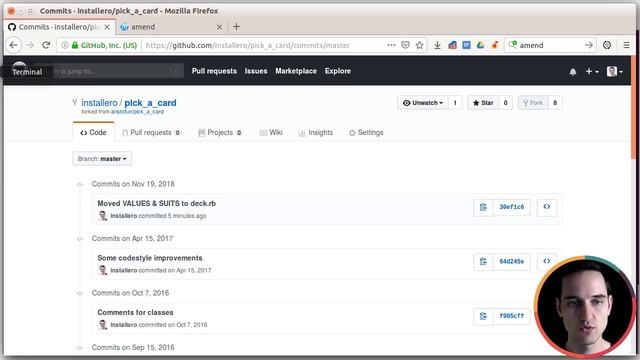Star the pick_a_card repository
This screenshot has height=360, width=640.
483,103
